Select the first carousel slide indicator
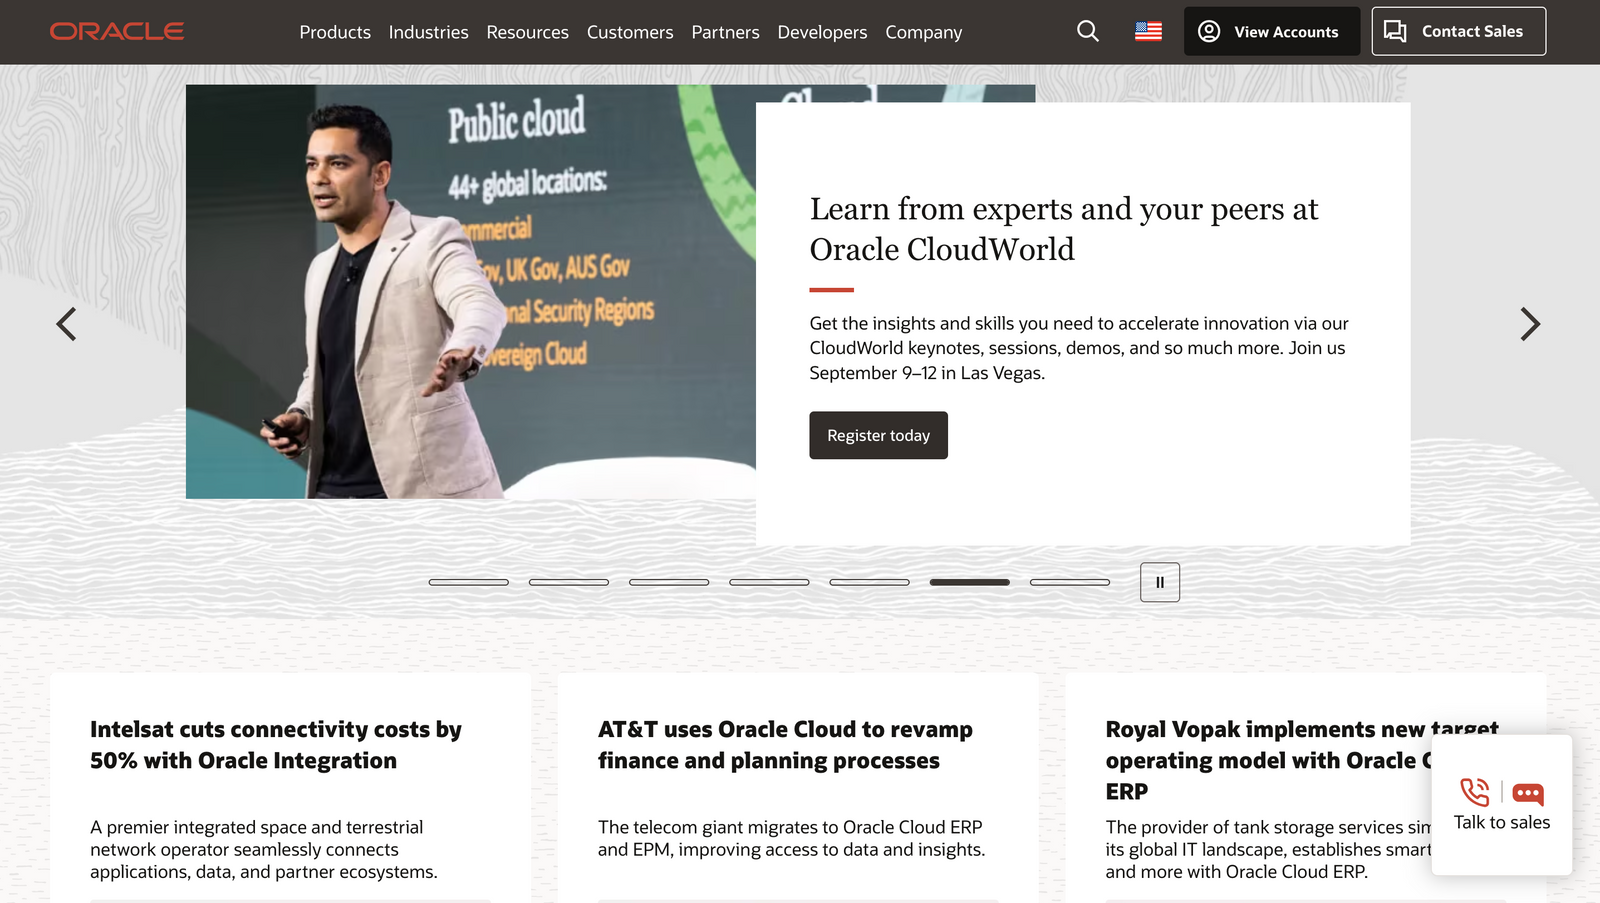Viewport: 1600px width, 903px height. (469, 581)
